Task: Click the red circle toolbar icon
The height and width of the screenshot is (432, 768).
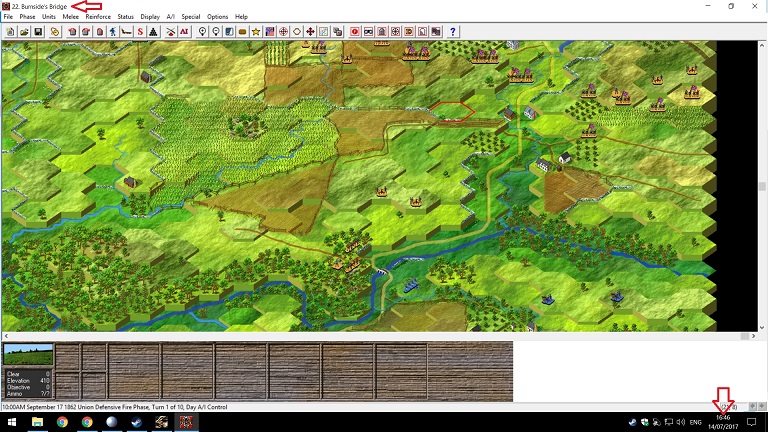Action: pyautogui.click(x=355, y=32)
